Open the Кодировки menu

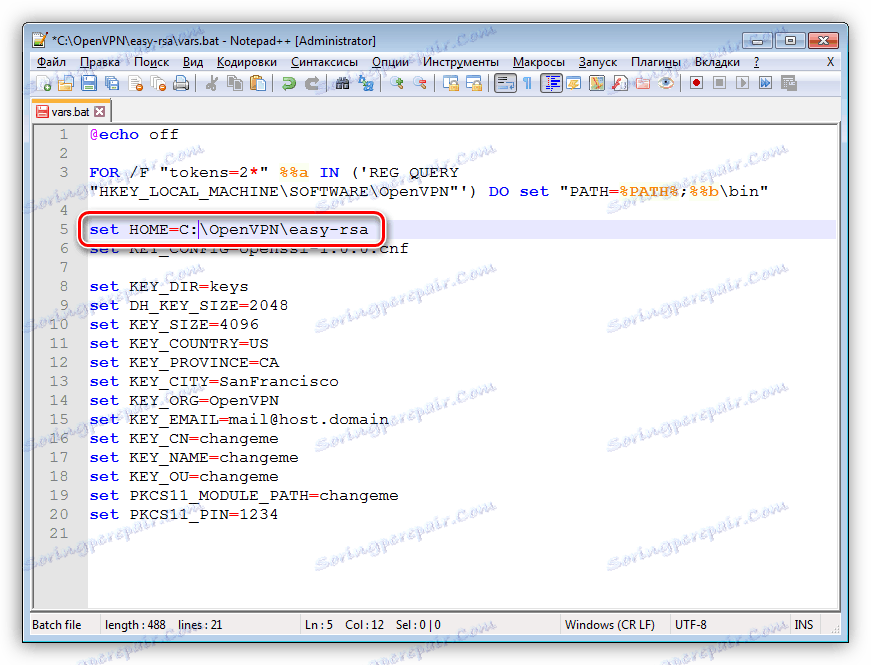coord(247,62)
